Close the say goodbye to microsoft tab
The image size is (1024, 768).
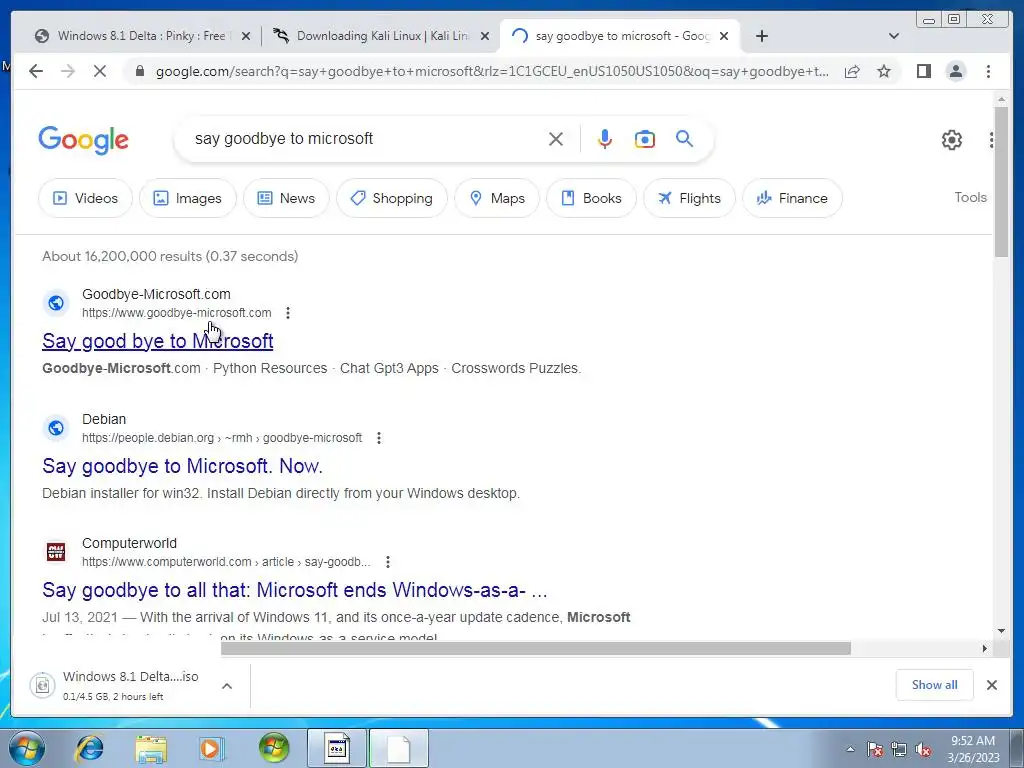pos(724,37)
